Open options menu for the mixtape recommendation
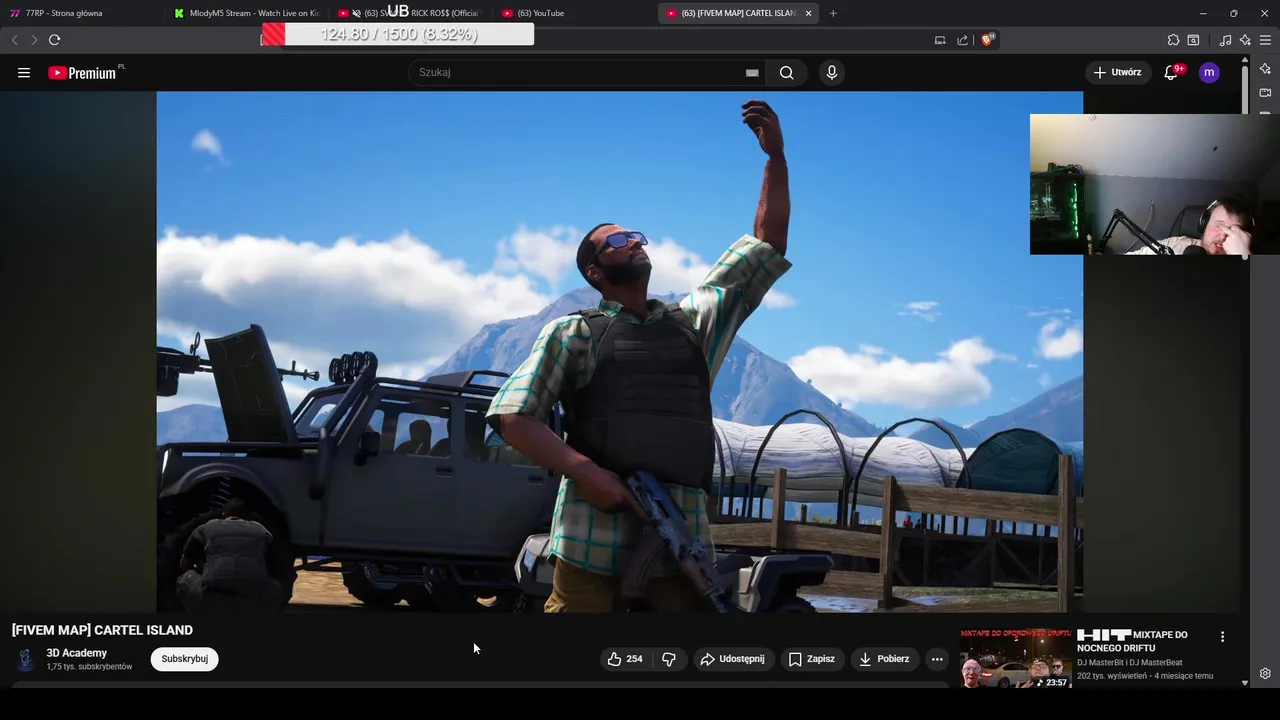The width and height of the screenshot is (1280, 720). [1222, 636]
